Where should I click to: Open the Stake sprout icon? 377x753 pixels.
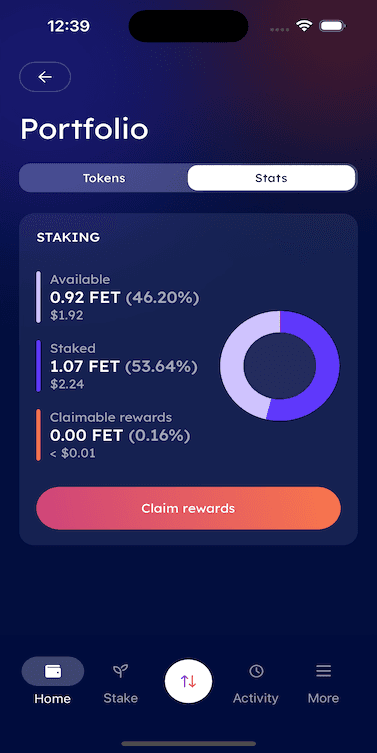coord(121,671)
